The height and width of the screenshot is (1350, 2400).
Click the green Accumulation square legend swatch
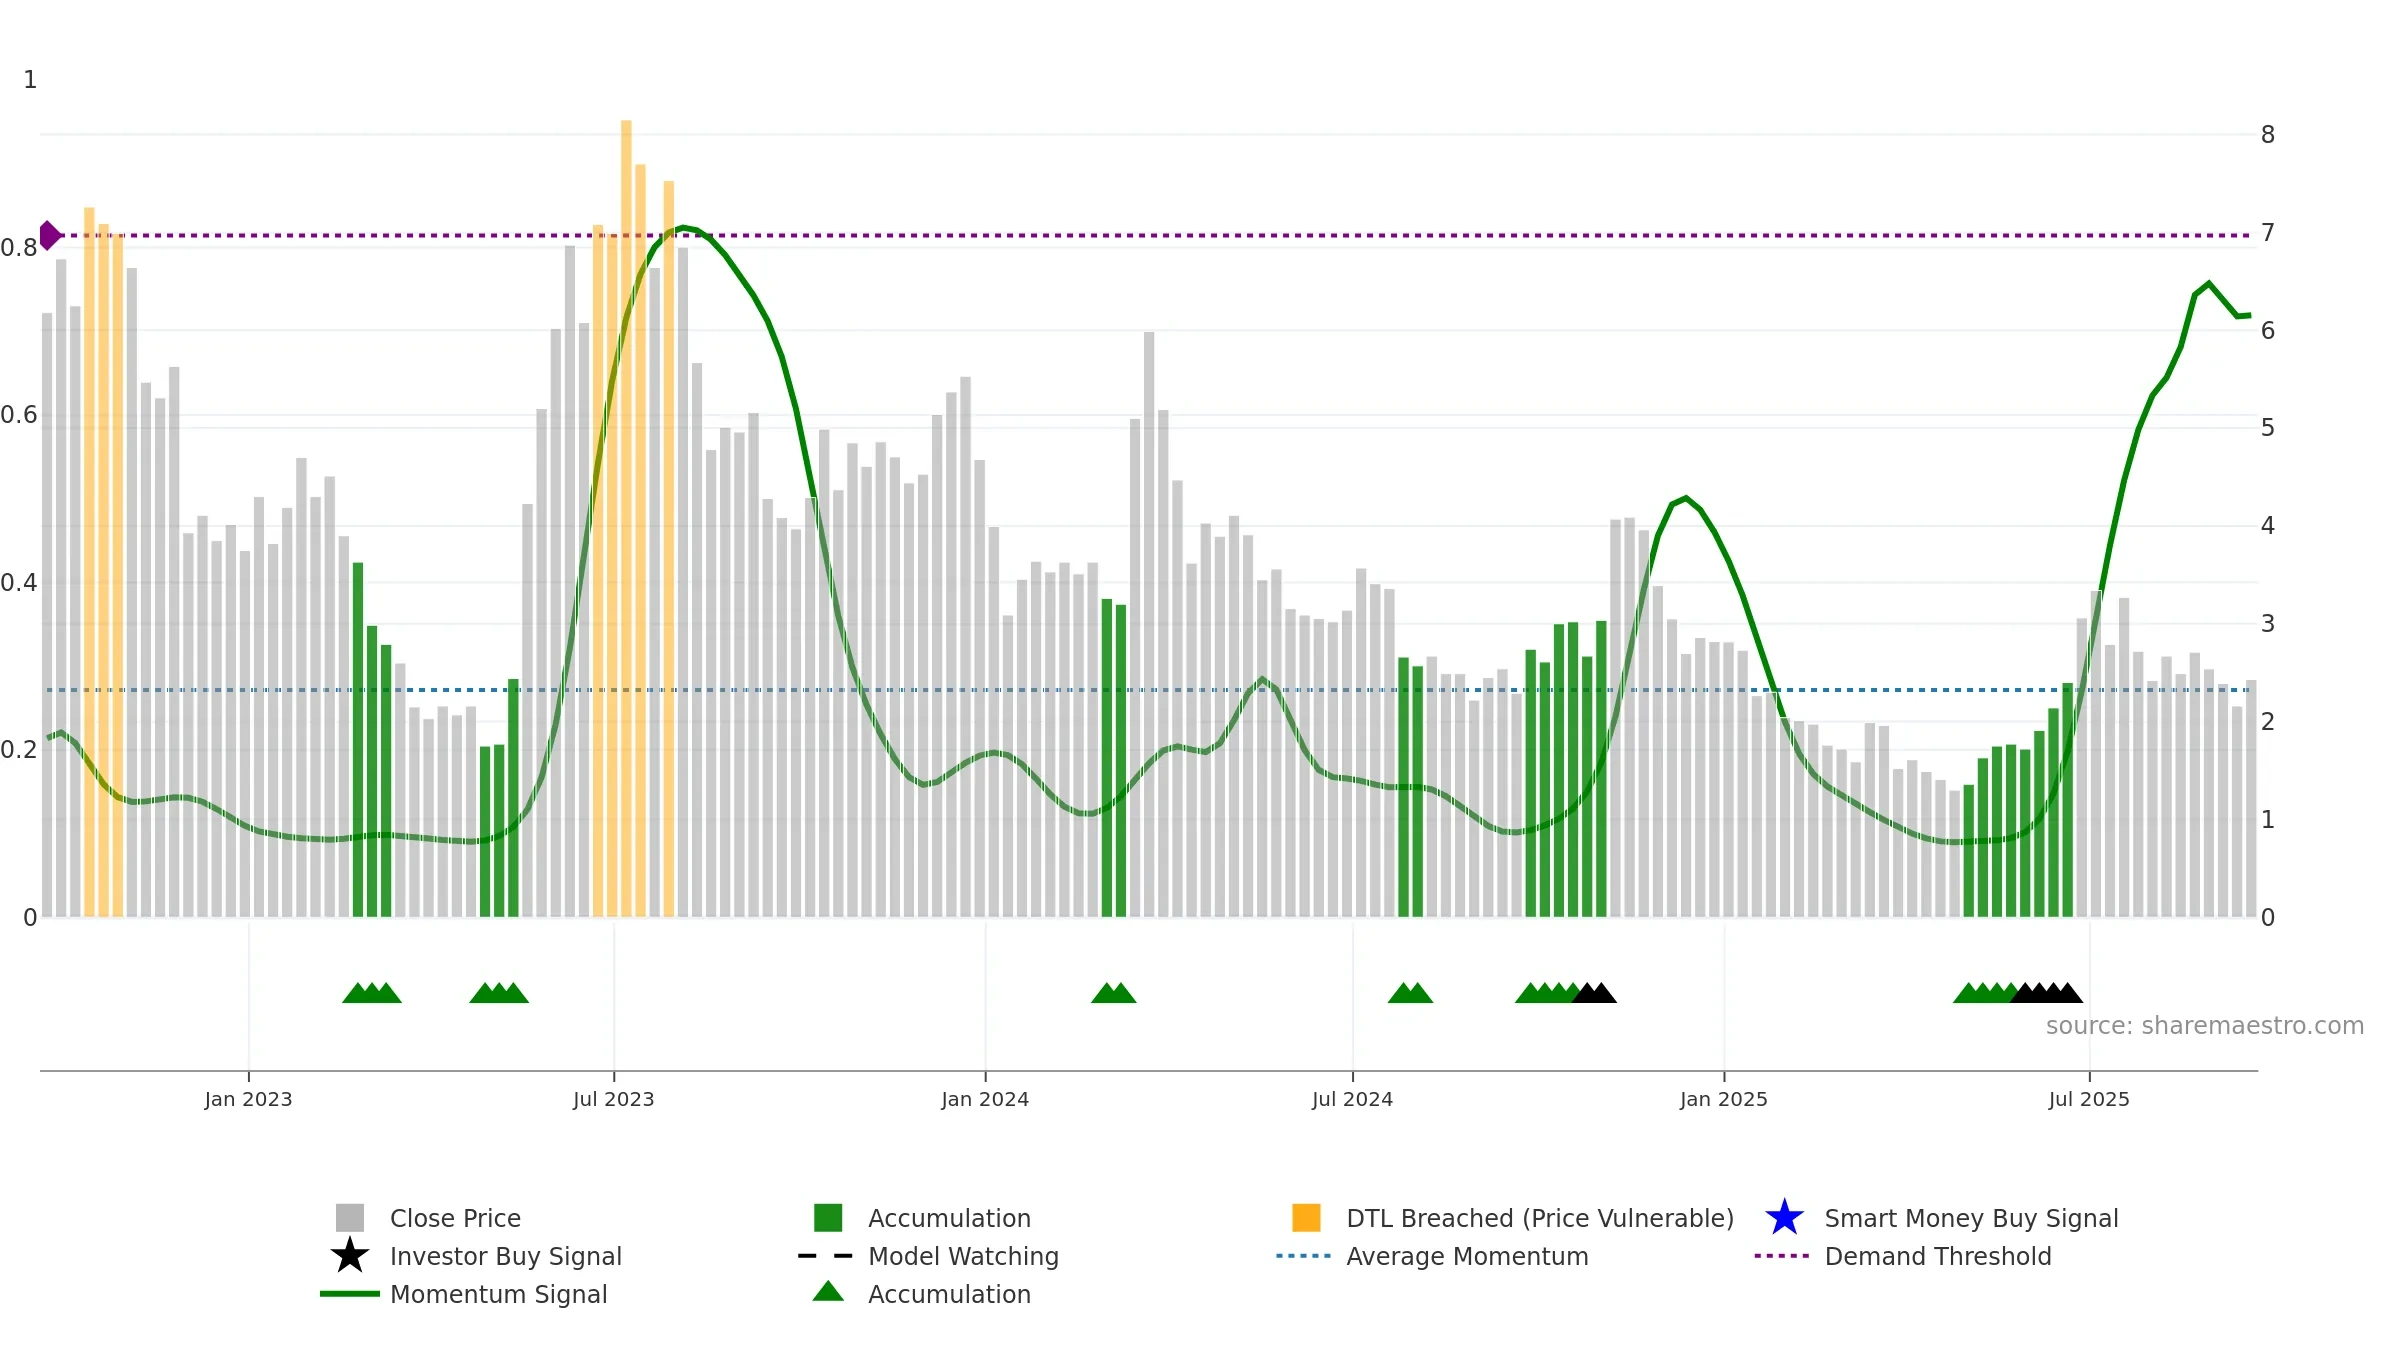[828, 1218]
